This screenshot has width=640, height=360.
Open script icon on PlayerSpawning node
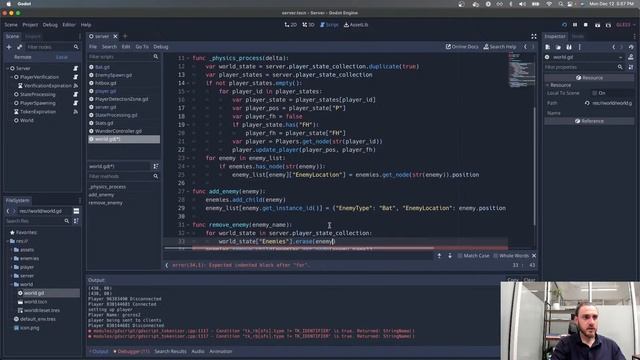[x=76, y=103]
